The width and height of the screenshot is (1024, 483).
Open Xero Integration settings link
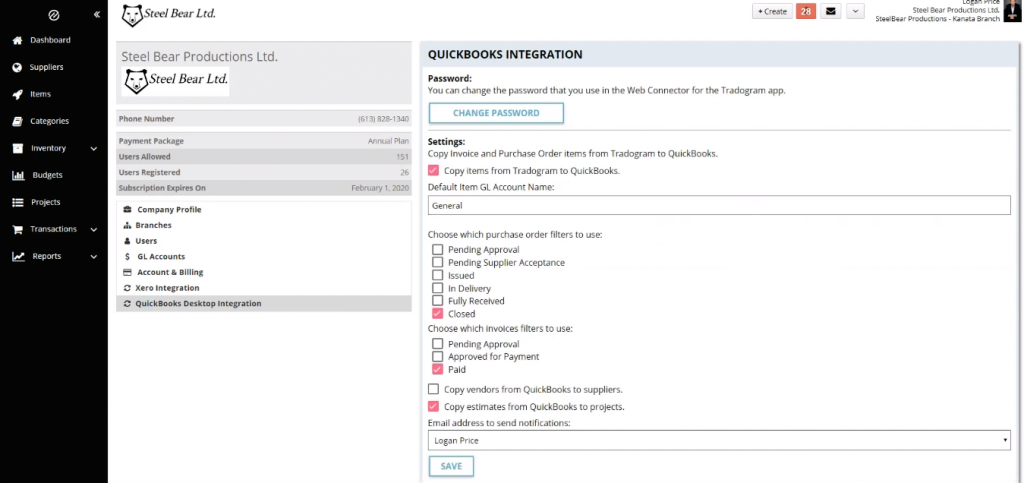pos(167,288)
